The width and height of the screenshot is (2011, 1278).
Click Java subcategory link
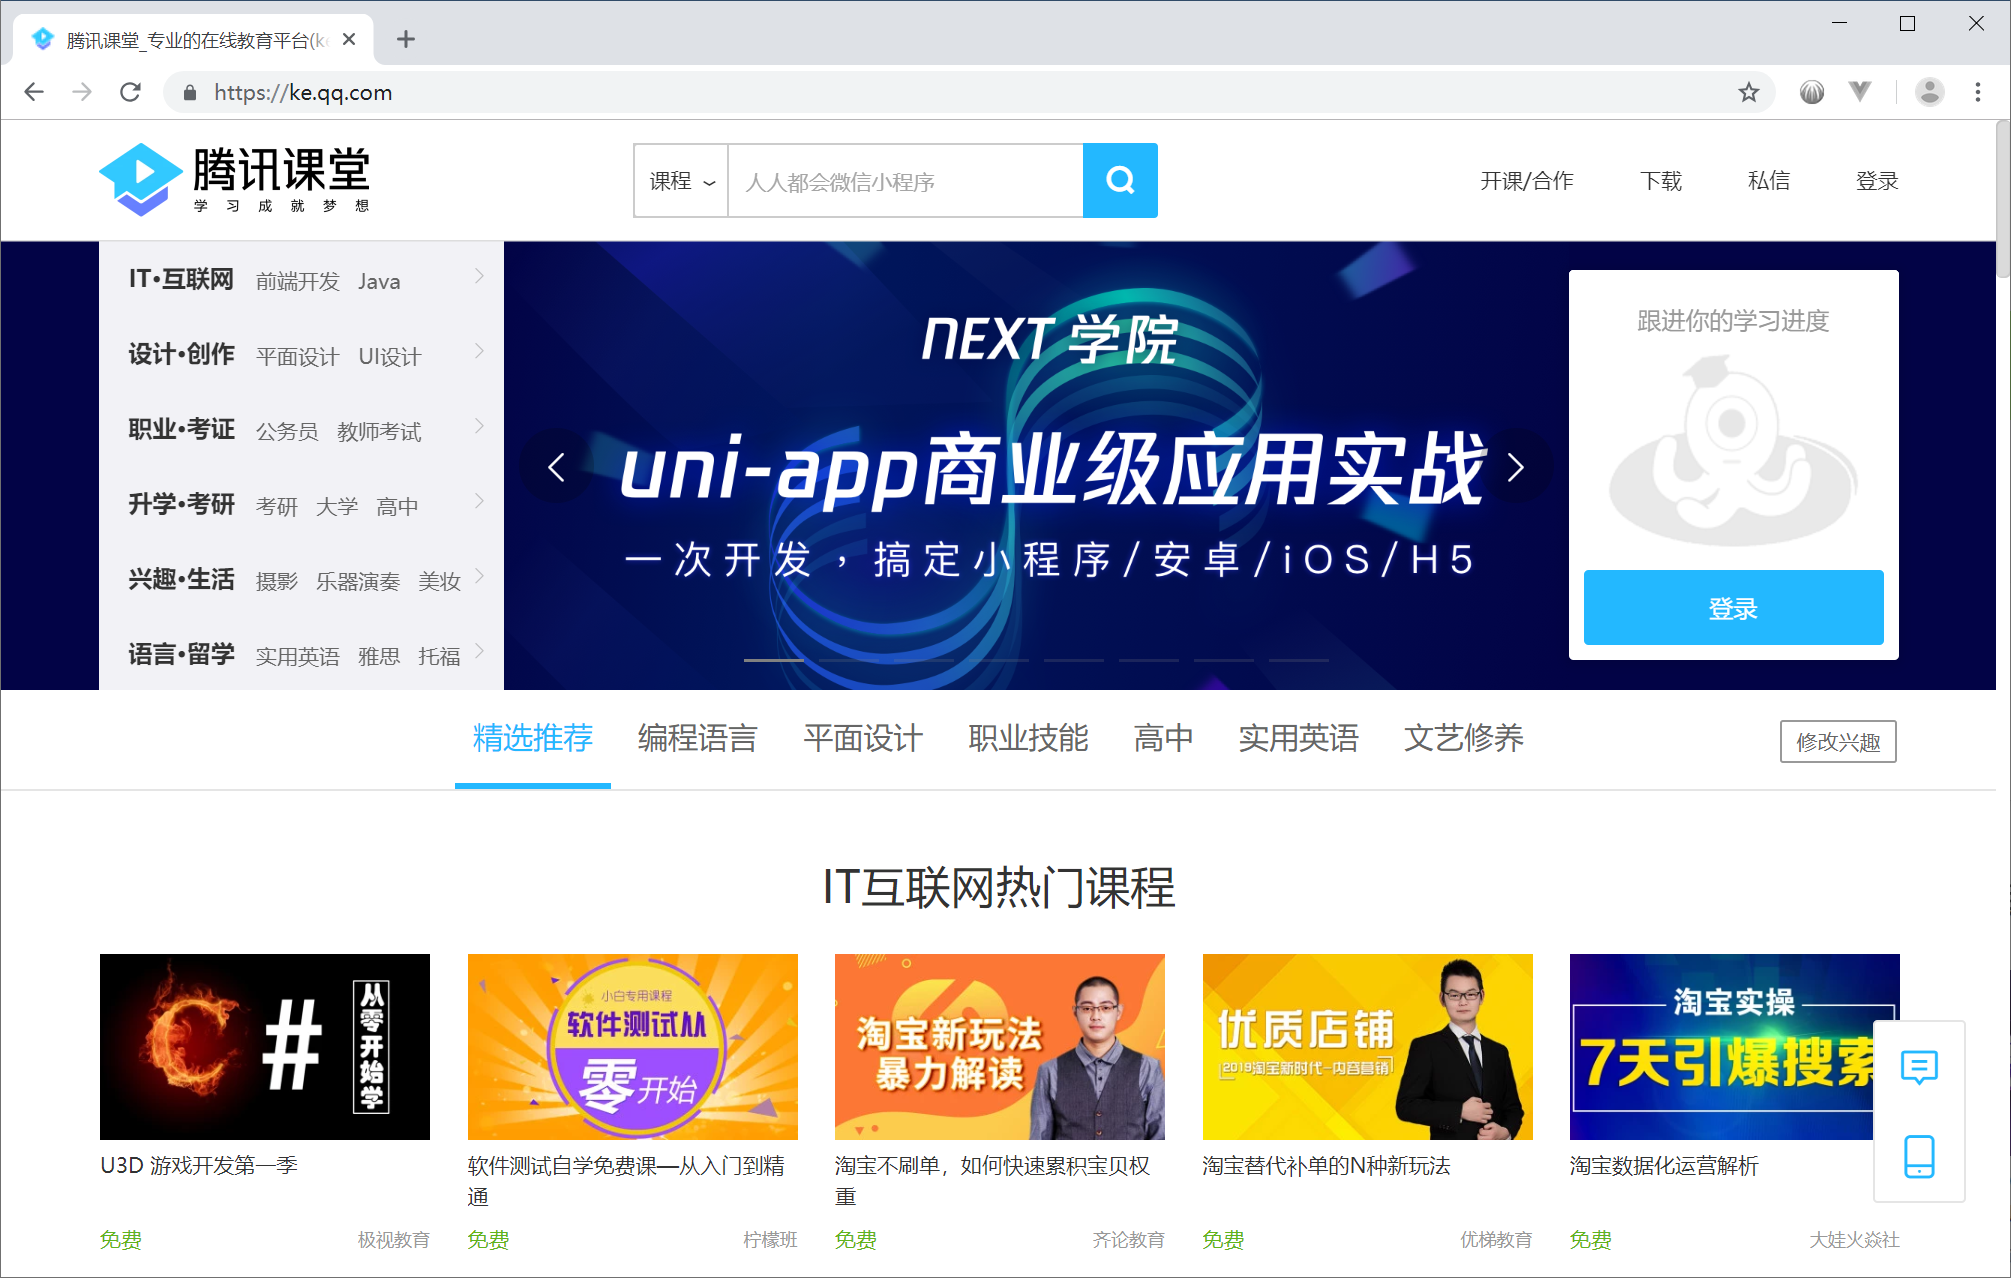[379, 282]
